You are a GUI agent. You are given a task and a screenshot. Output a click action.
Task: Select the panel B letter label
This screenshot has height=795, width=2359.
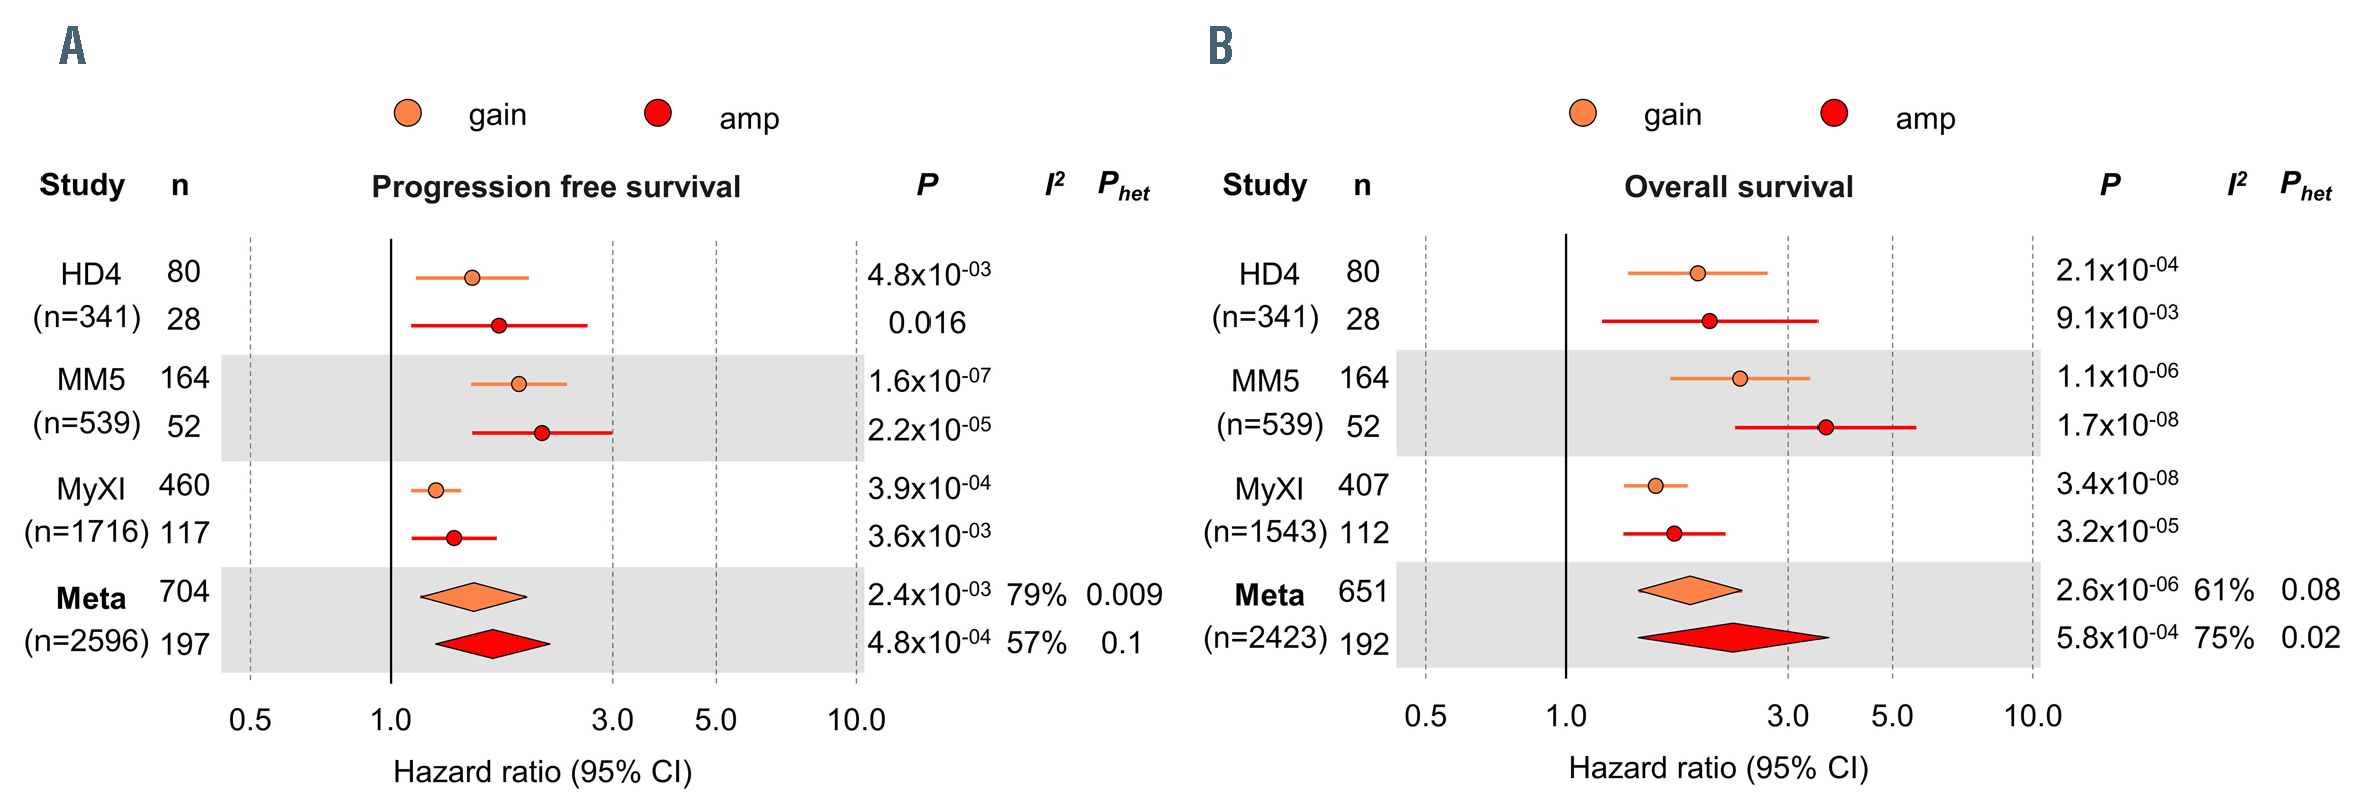coord(1220,46)
